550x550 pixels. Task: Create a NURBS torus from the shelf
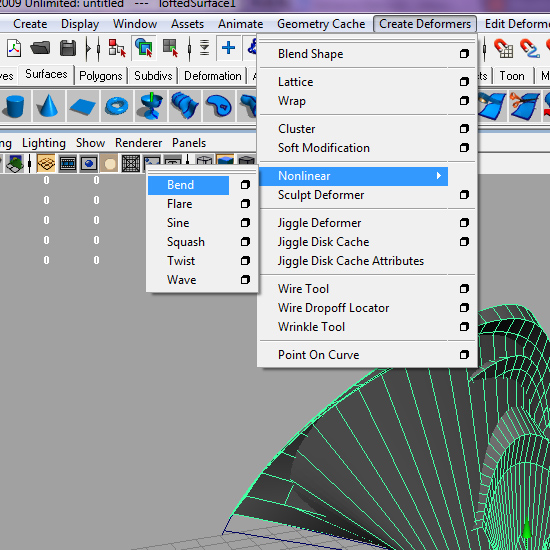(x=116, y=106)
